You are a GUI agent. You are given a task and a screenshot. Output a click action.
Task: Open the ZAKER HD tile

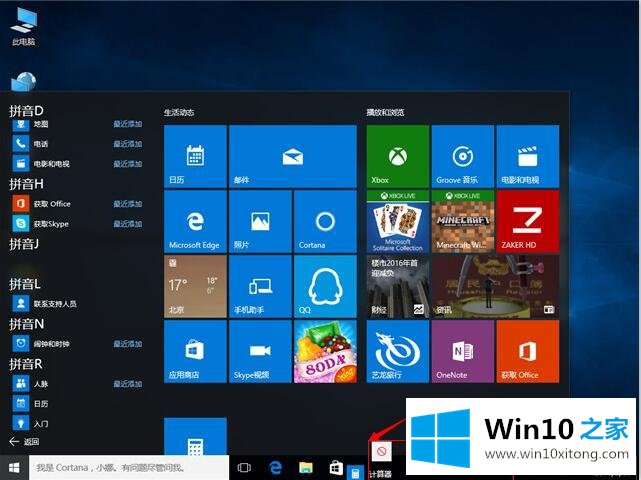click(x=528, y=221)
